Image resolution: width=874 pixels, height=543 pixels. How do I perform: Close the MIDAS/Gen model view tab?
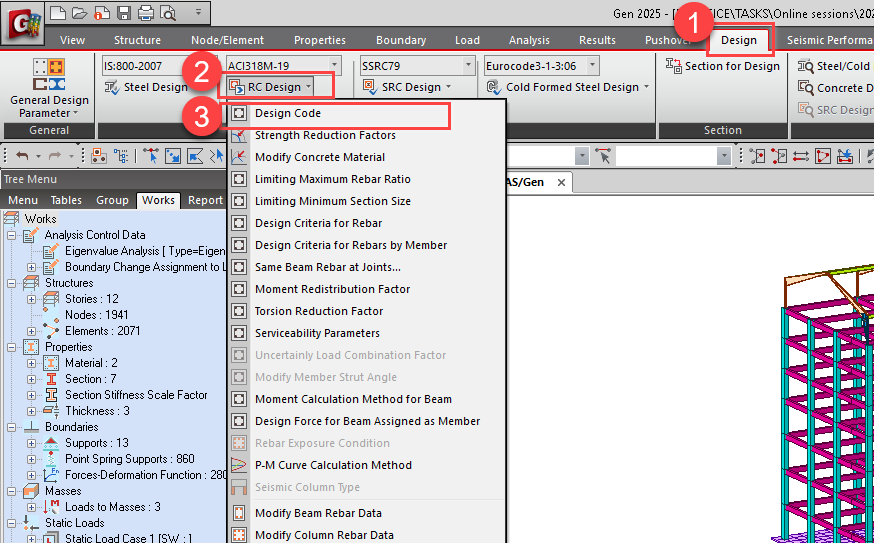point(561,182)
